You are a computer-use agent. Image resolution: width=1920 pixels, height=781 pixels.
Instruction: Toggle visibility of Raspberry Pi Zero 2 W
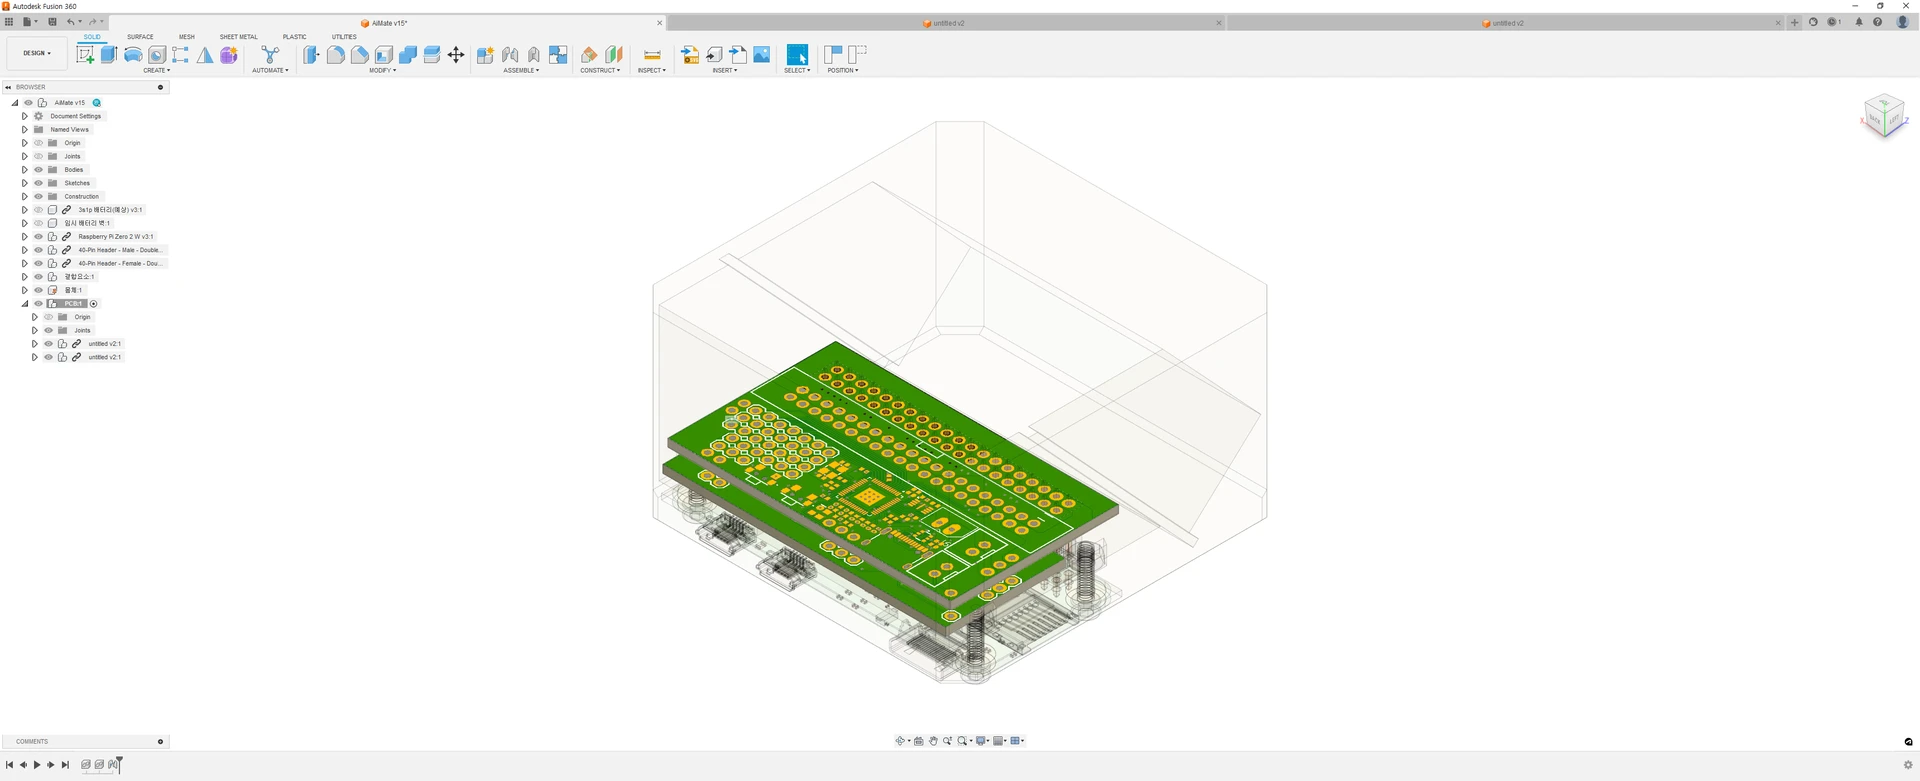click(38, 237)
